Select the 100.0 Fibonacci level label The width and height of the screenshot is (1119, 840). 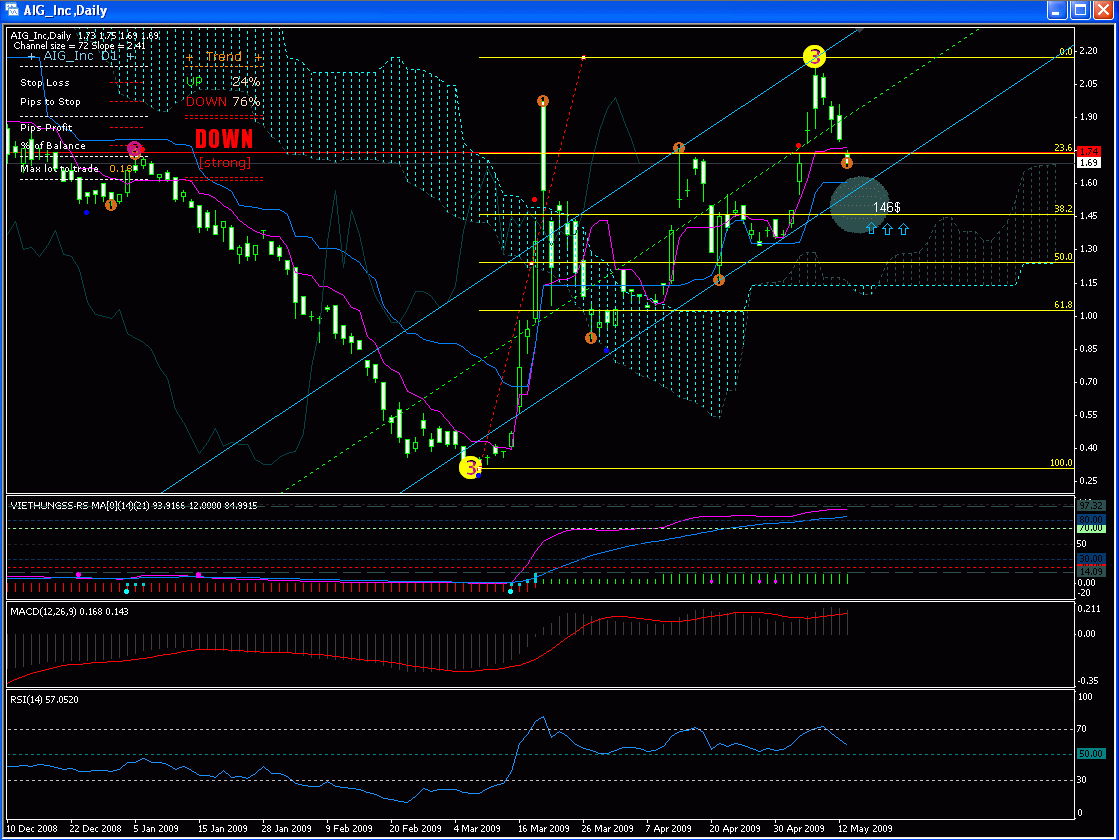[1061, 462]
